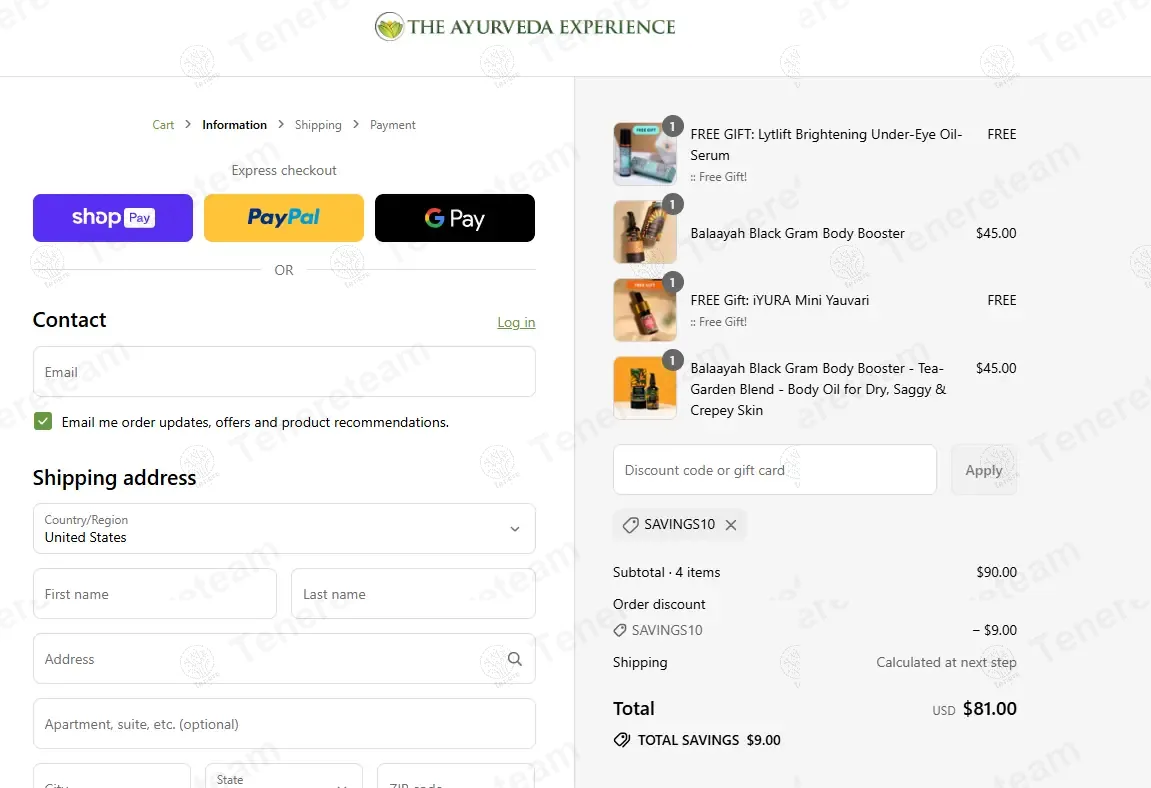The height and width of the screenshot is (788, 1151).
Task: Click the Balaayah Black Gram Body Booster thumbnail
Action: click(645, 232)
